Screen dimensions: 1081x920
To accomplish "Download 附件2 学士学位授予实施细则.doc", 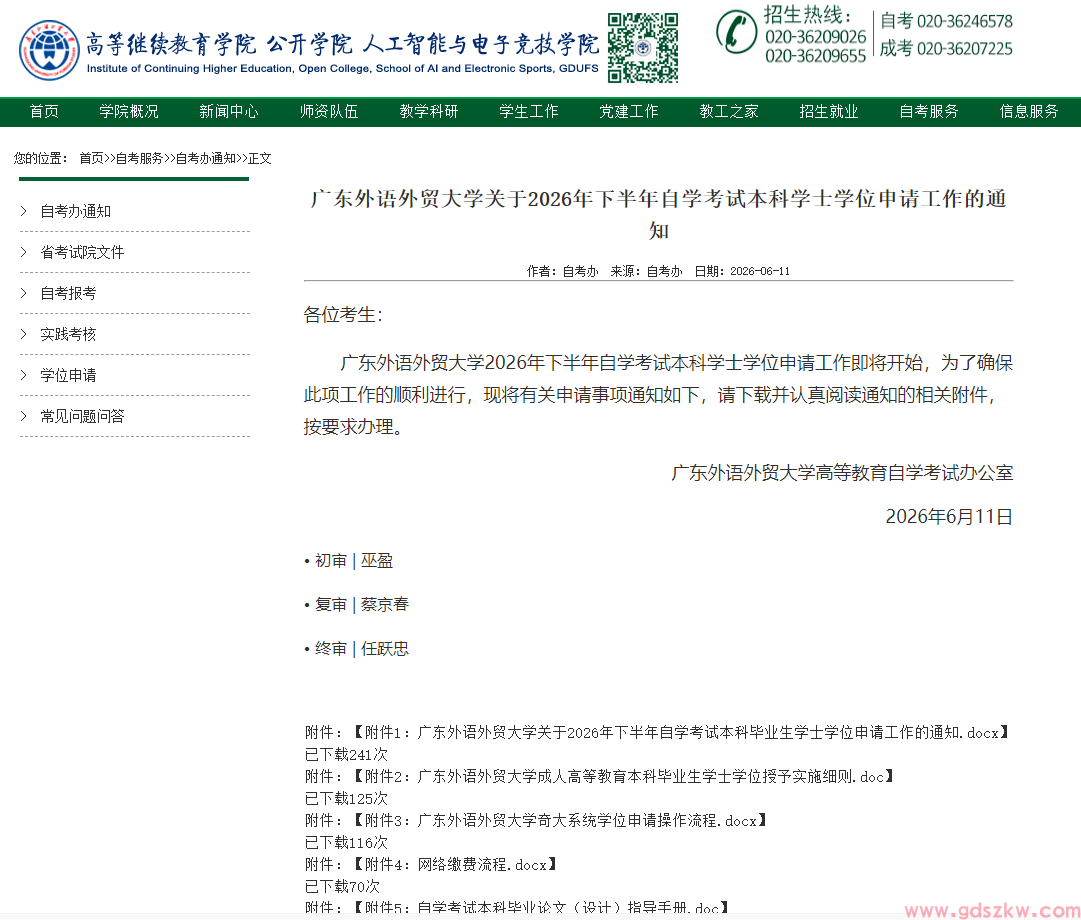I will pos(625,777).
